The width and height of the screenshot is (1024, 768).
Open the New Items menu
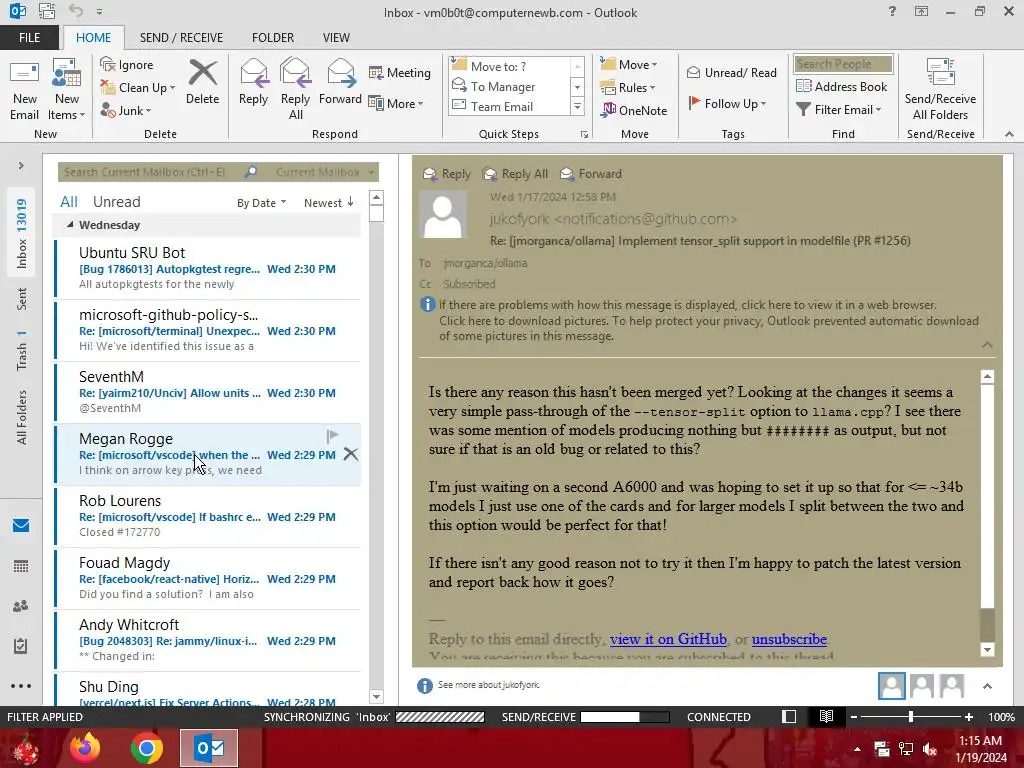point(67,90)
